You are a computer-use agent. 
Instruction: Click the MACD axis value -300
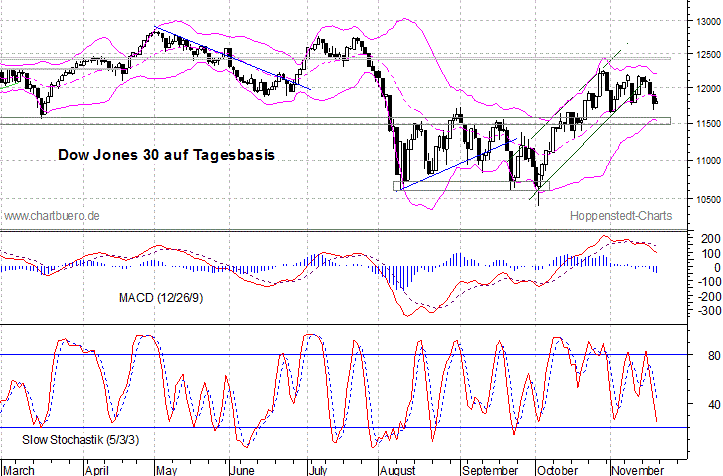(x=709, y=311)
